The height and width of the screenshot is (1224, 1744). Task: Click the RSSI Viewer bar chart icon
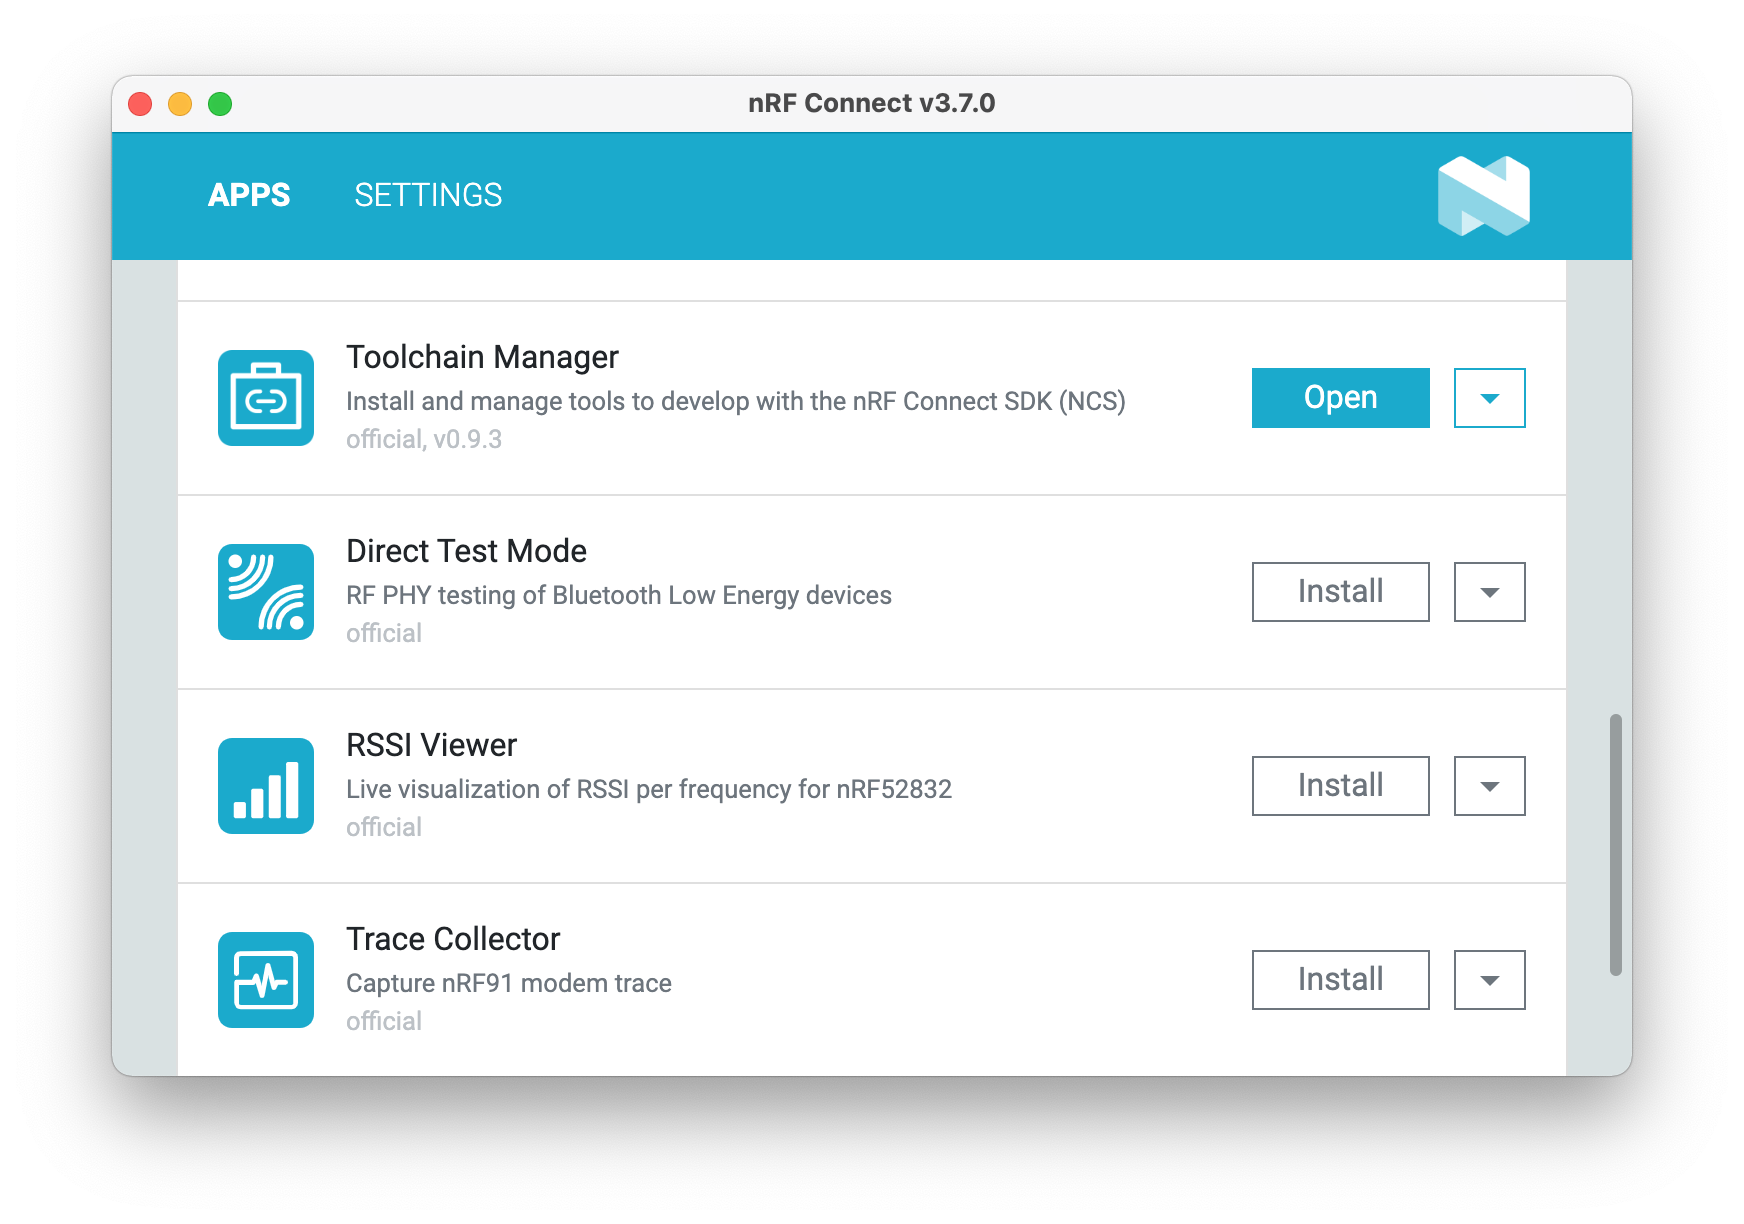click(x=266, y=786)
